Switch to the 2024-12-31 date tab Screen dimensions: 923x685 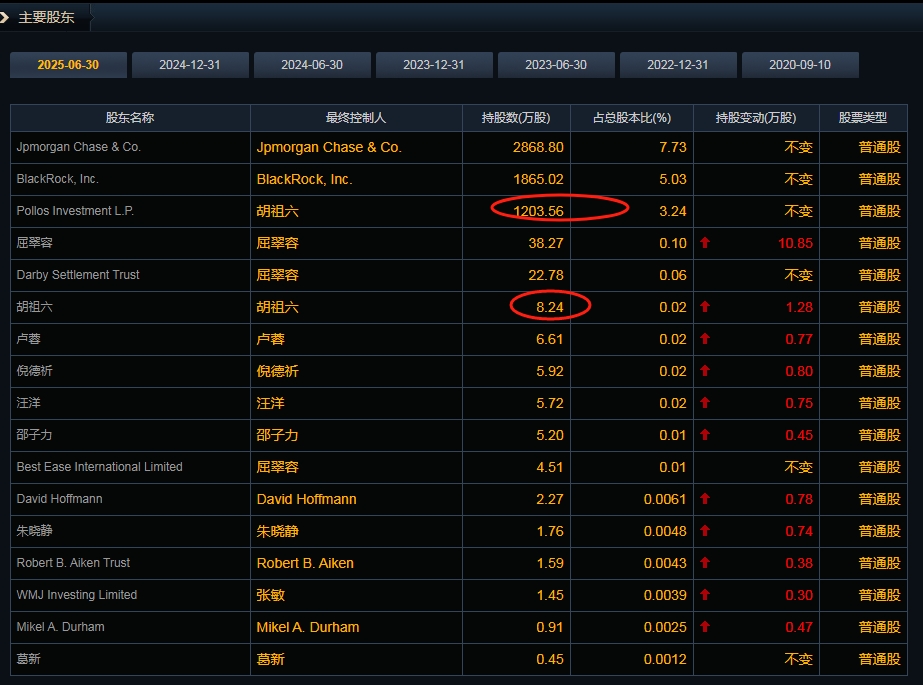coord(190,65)
